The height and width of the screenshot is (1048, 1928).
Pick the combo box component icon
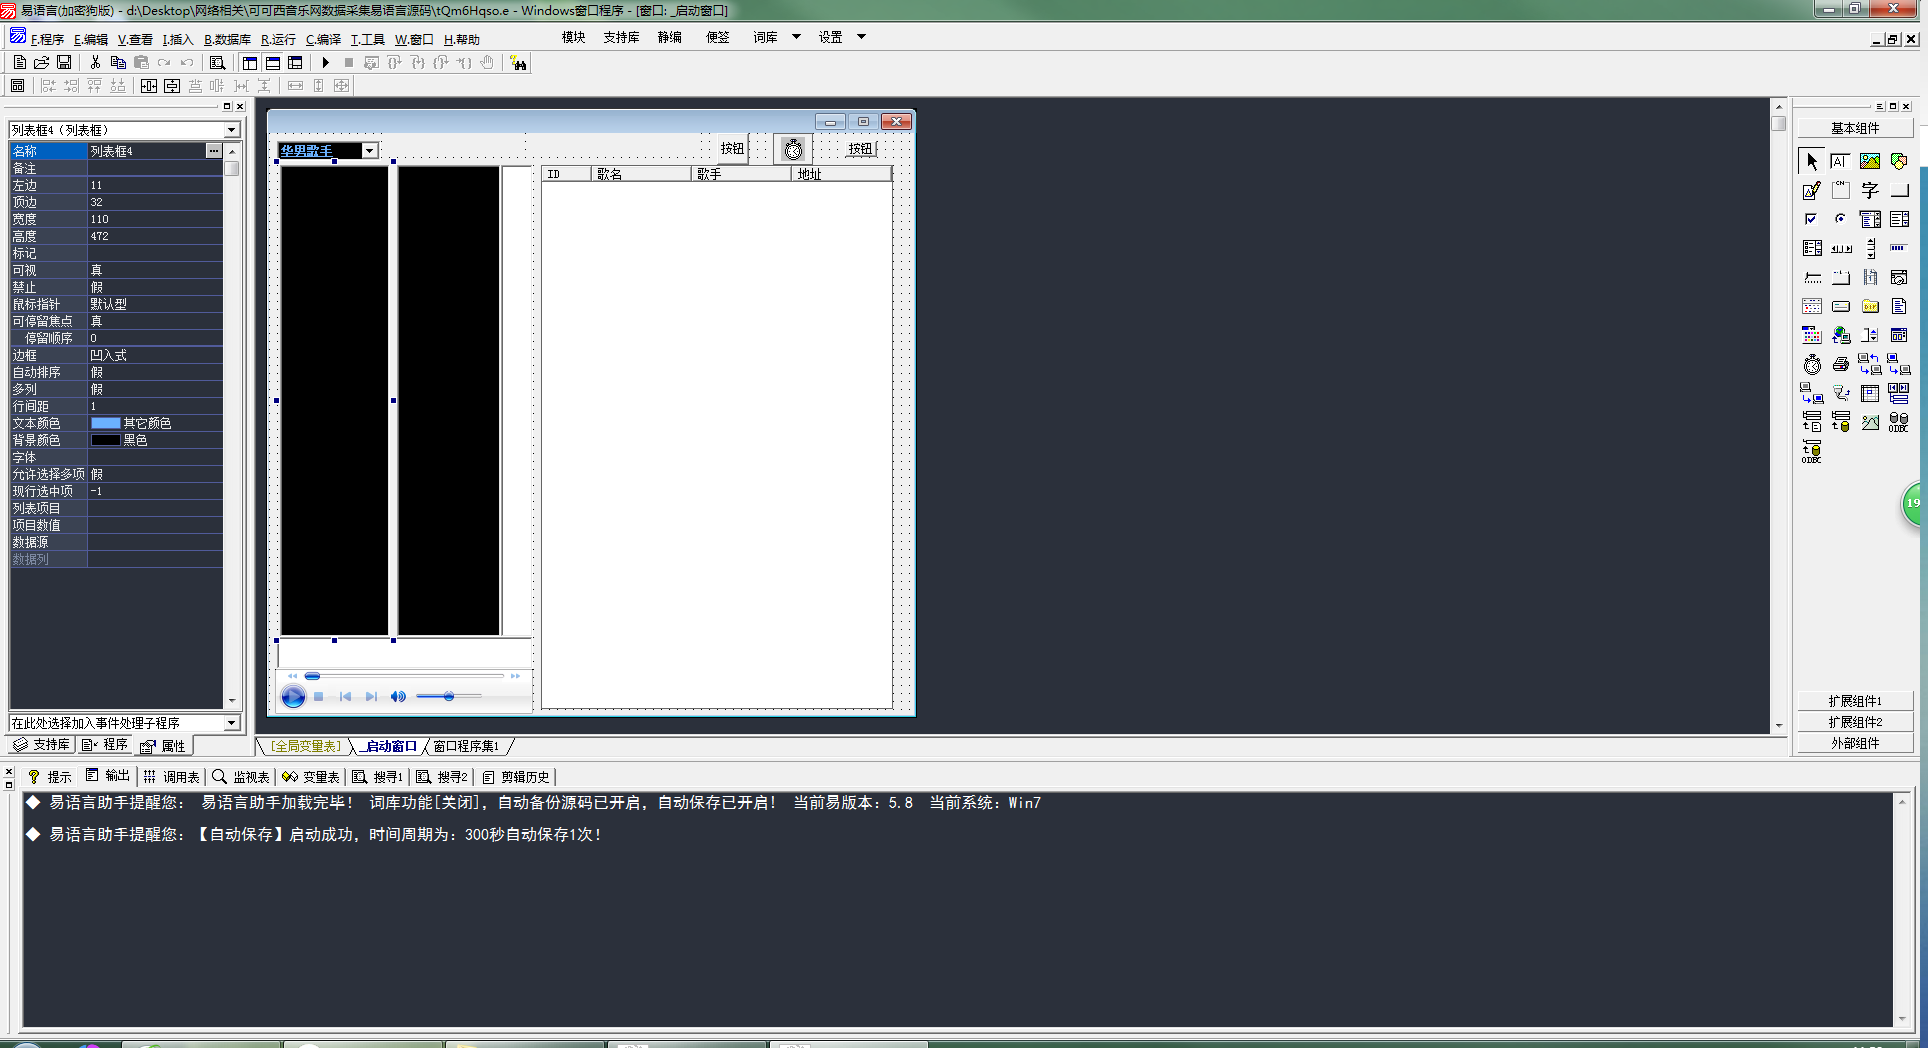pos(1870,219)
